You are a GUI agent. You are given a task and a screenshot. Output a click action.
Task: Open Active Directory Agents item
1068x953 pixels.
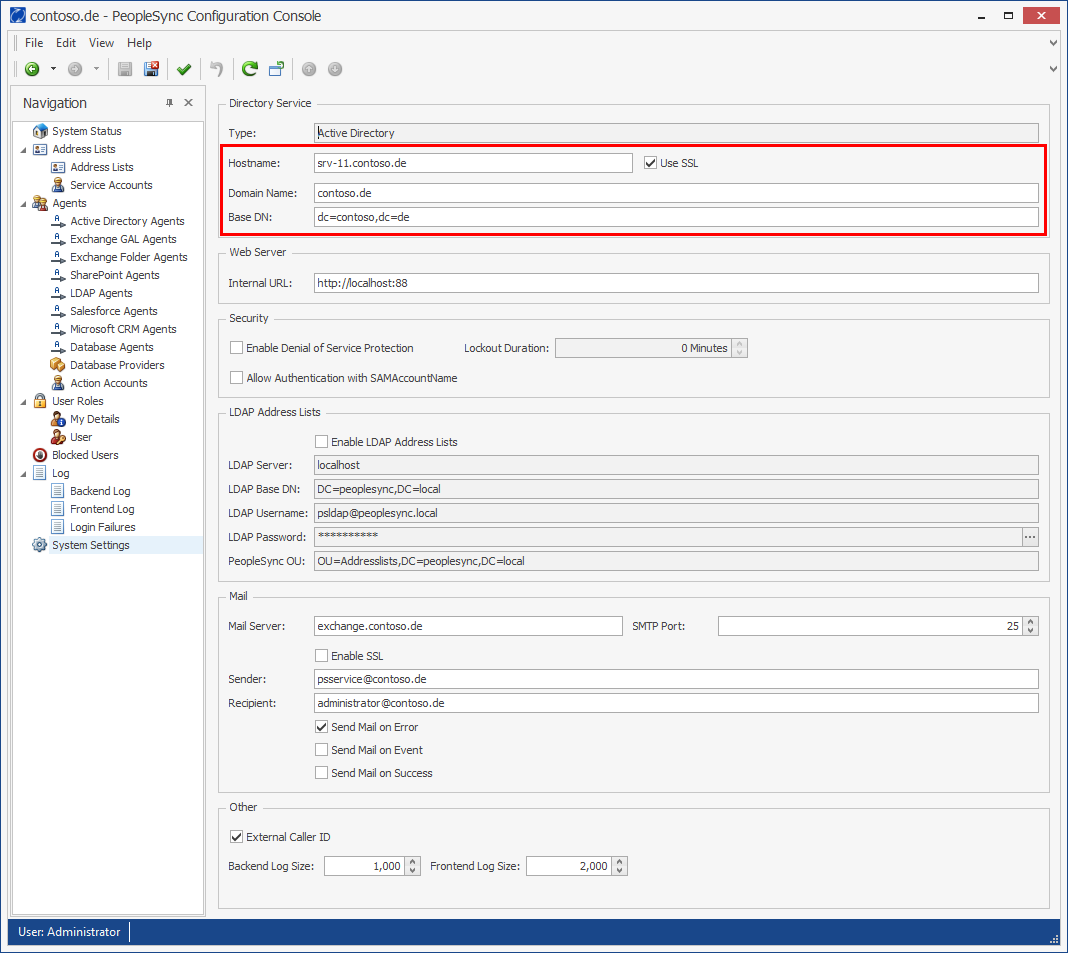pos(127,221)
